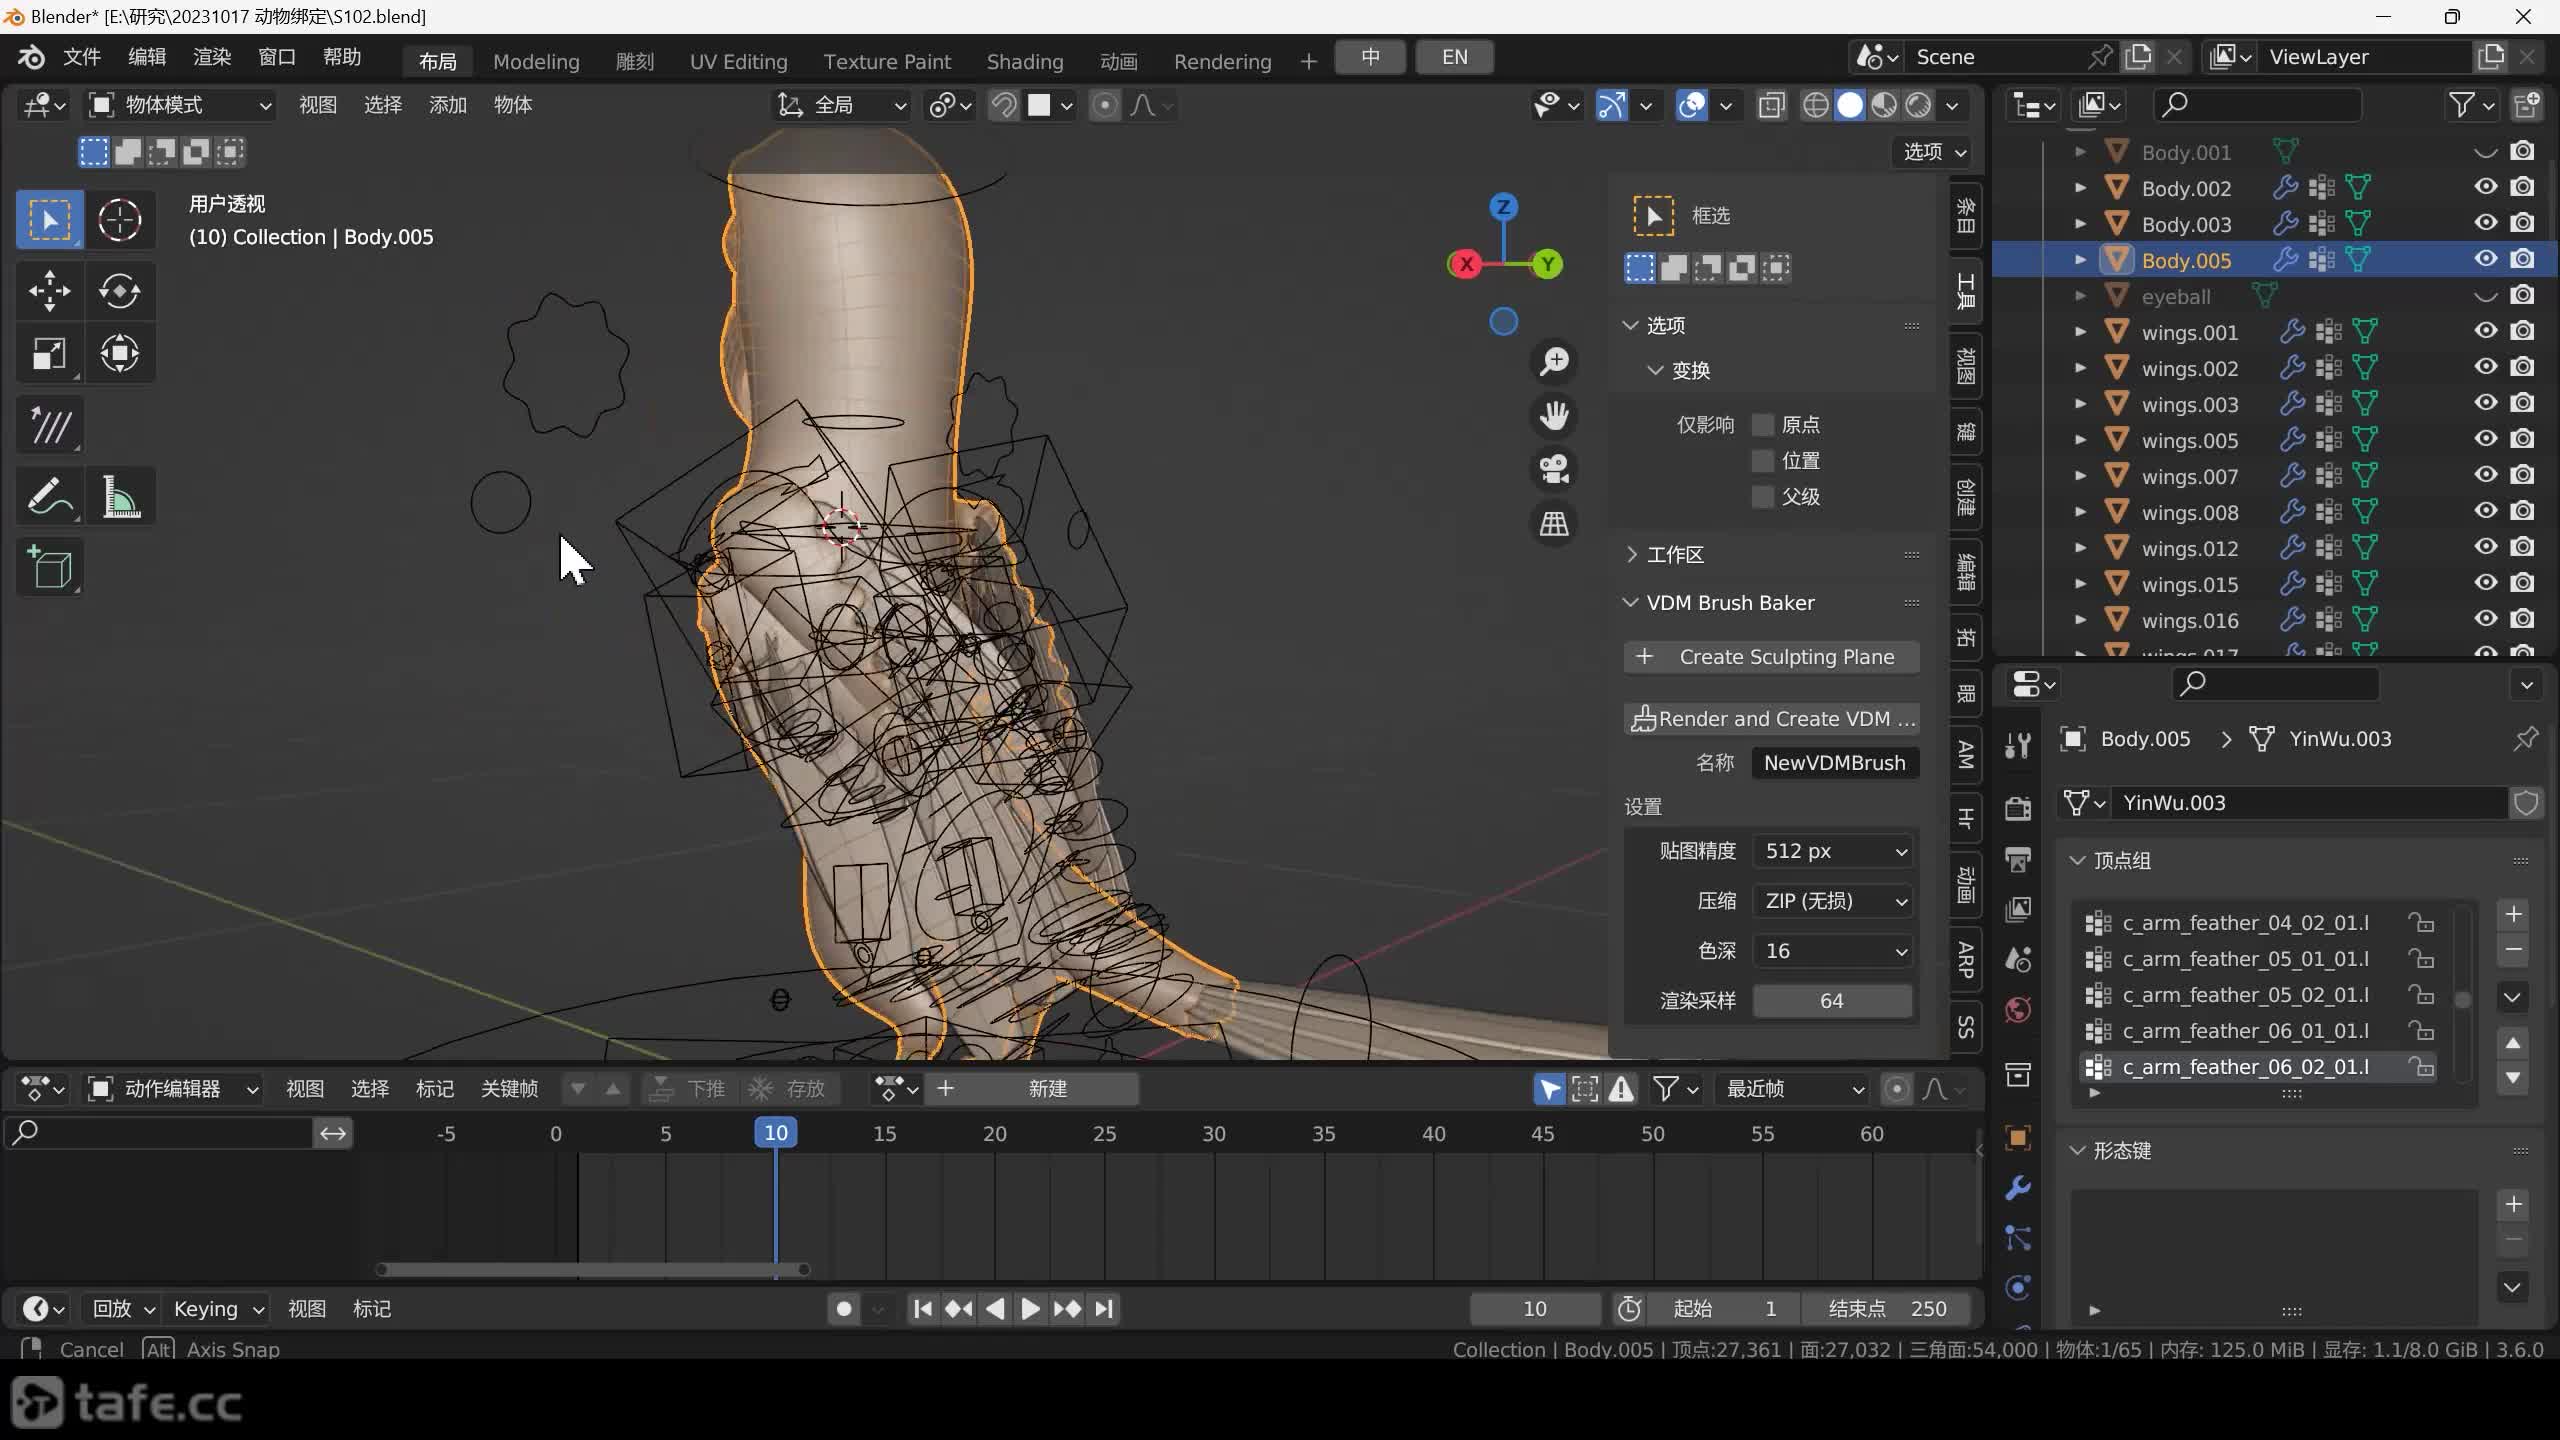Viewport: 2560px width, 1440px height.
Task: Switch to the UV Editing workspace tab
Action: coord(739,62)
